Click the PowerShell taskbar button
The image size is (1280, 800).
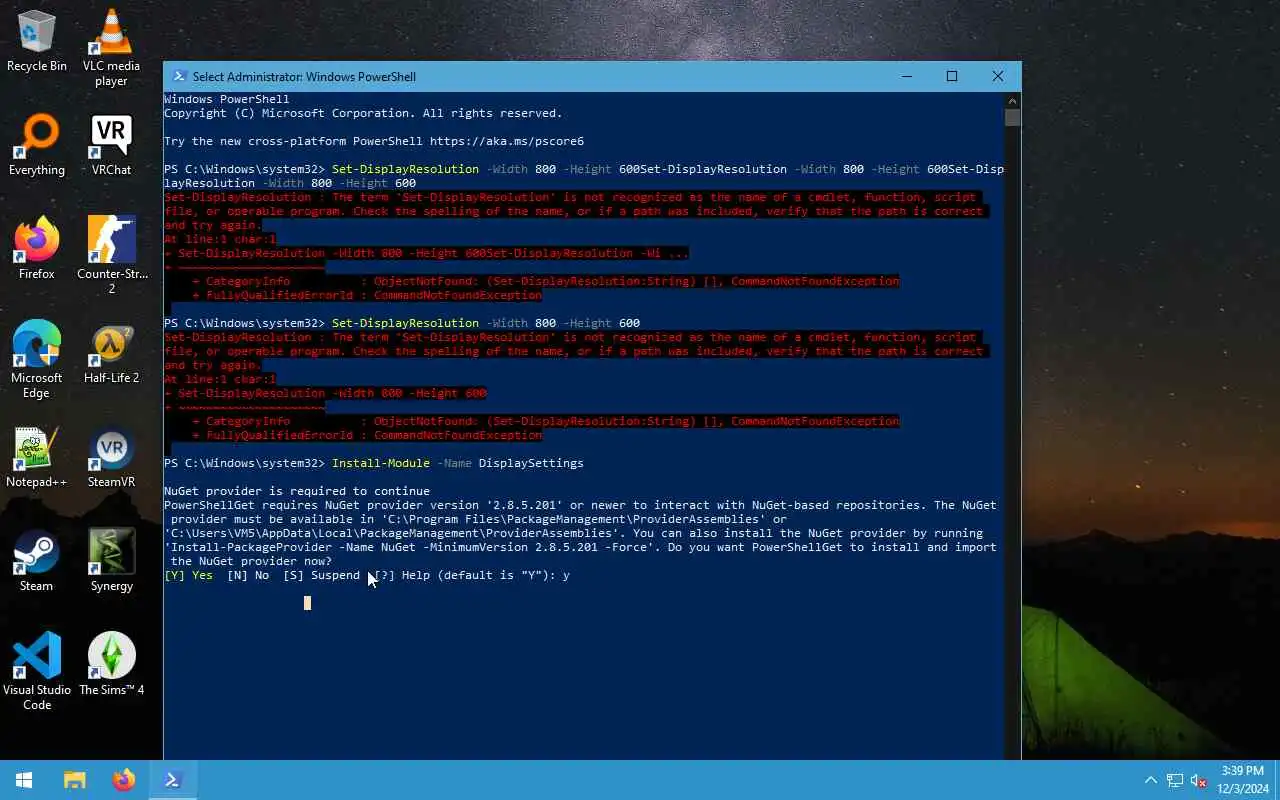coord(173,780)
